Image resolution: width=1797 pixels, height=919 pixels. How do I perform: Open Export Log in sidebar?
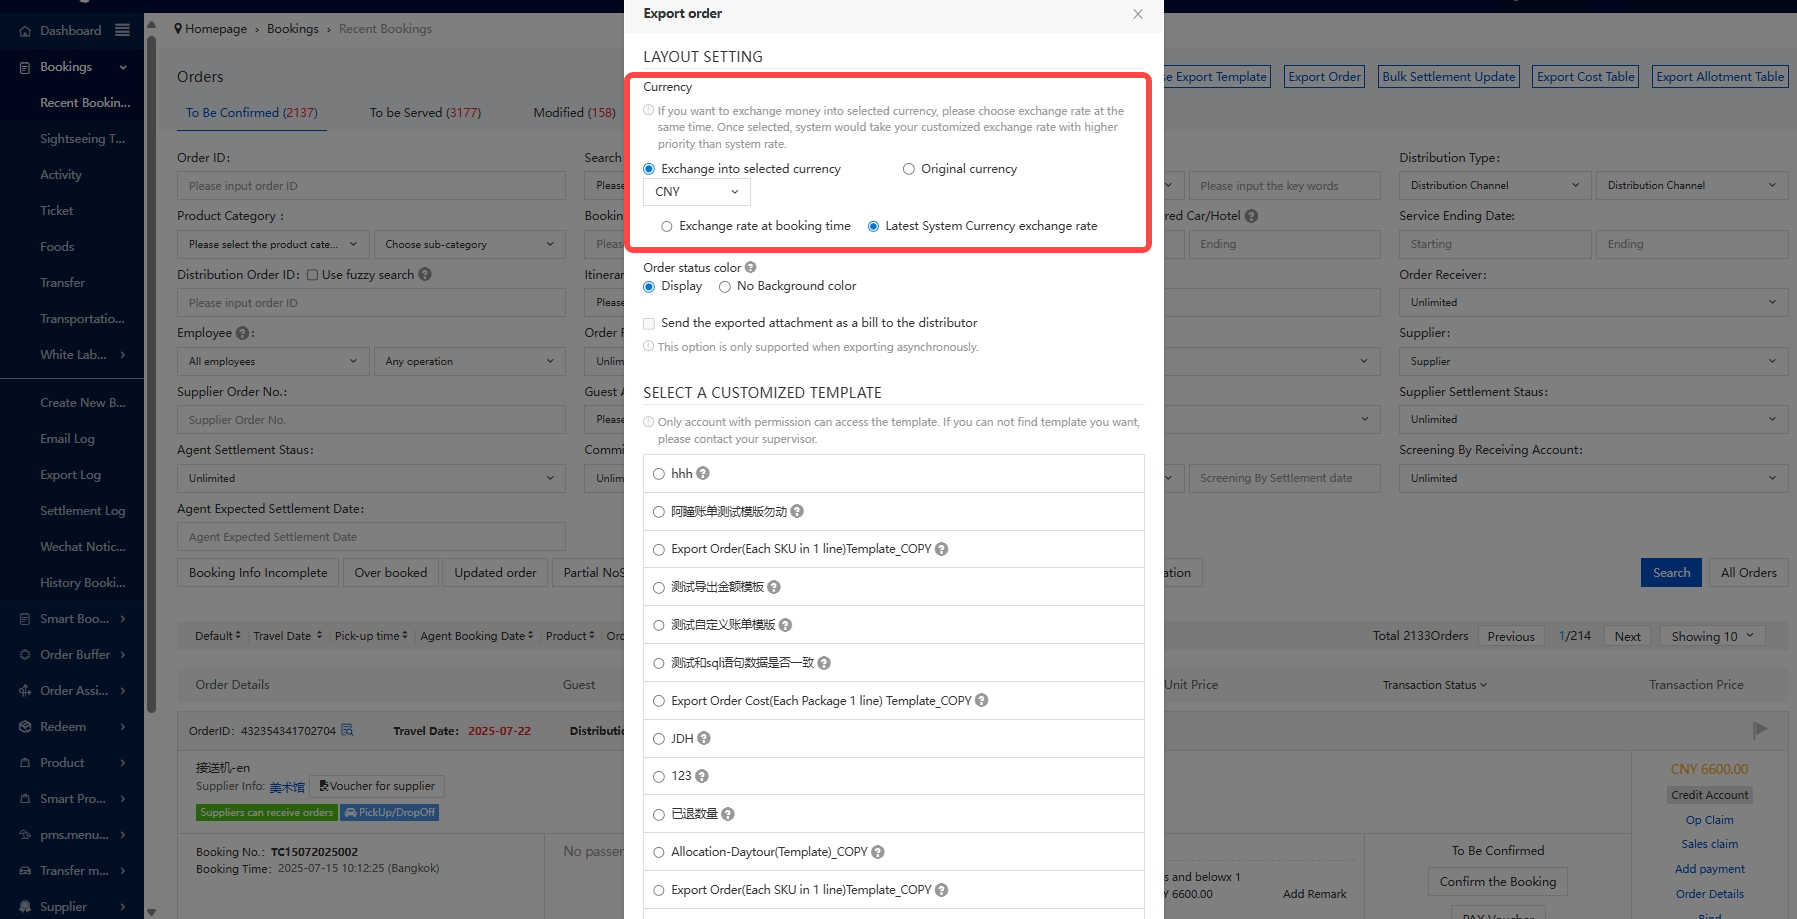(x=70, y=475)
